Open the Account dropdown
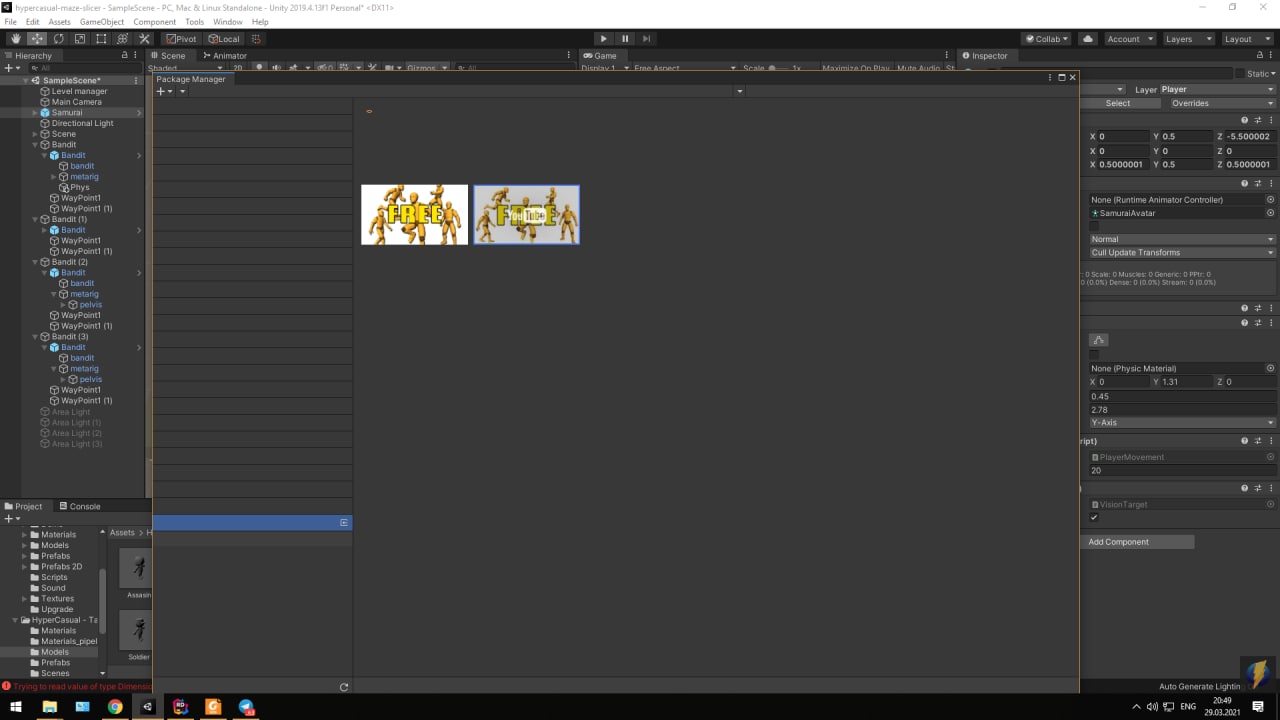 point(1129,39)
